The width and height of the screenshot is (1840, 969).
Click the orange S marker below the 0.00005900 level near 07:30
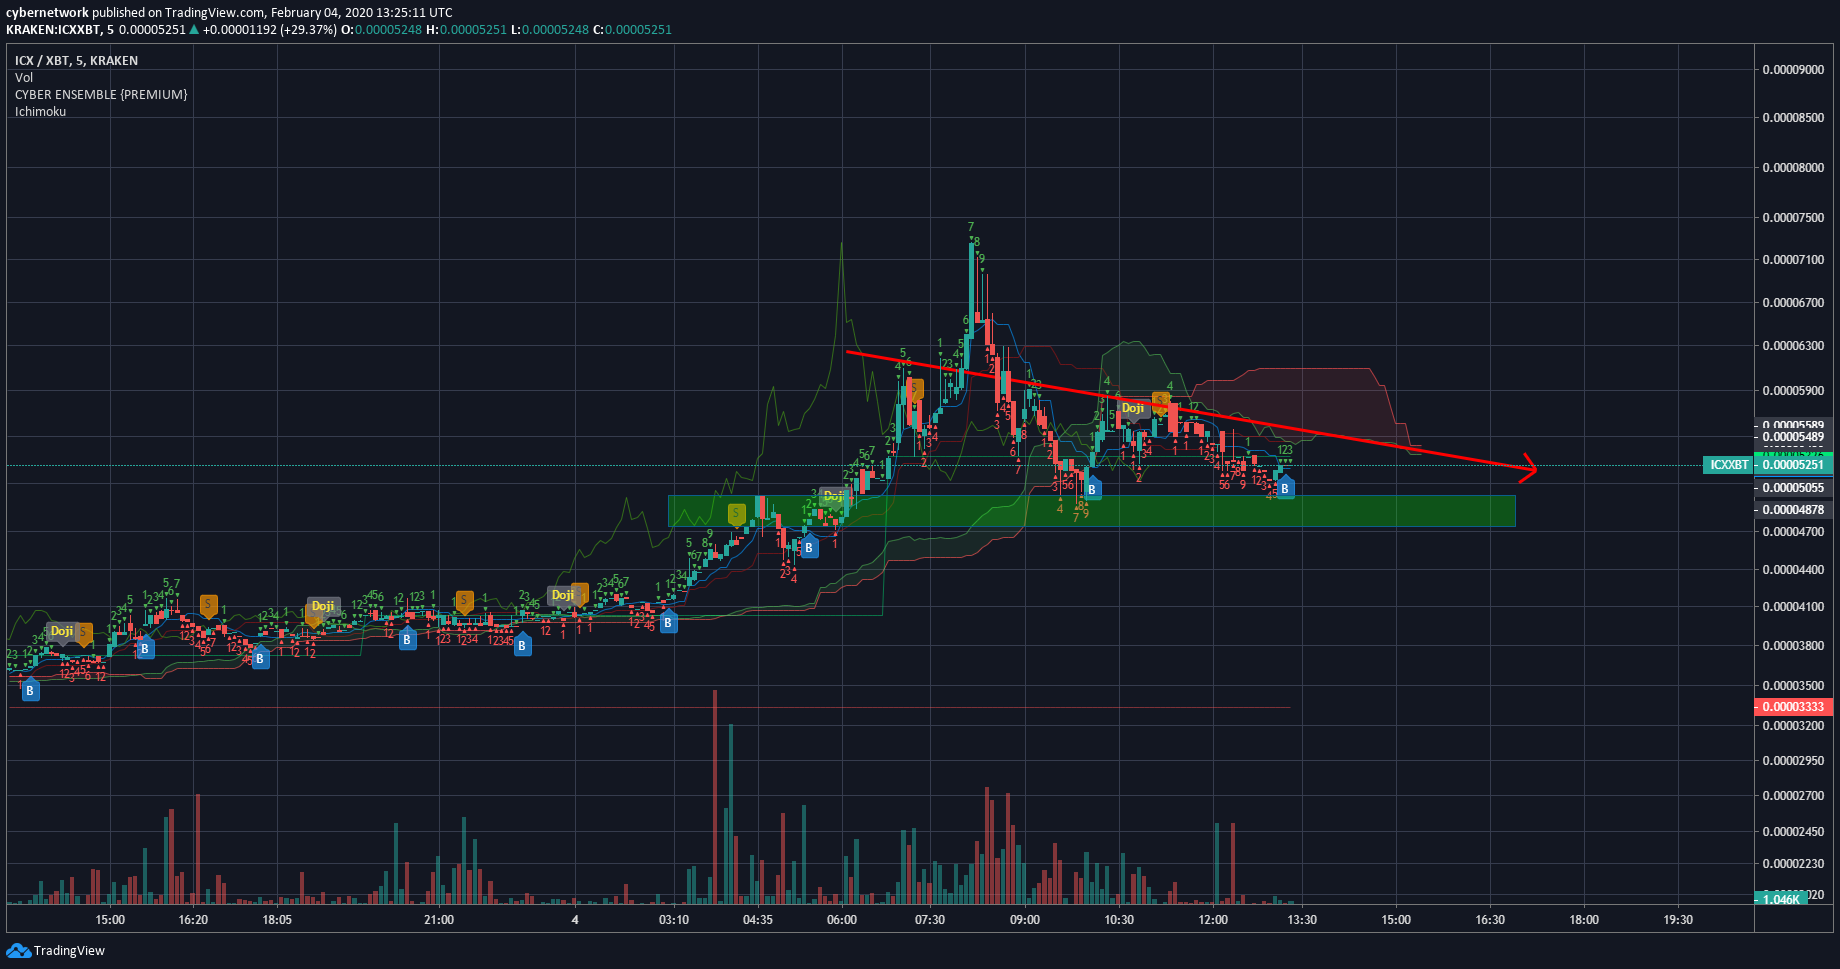click(x=914, y=389)
